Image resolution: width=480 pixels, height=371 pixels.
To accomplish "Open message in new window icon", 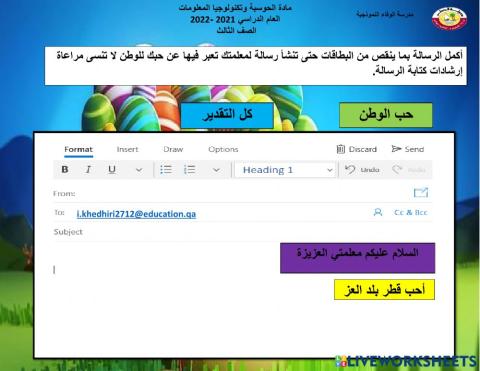I will 421,192.
